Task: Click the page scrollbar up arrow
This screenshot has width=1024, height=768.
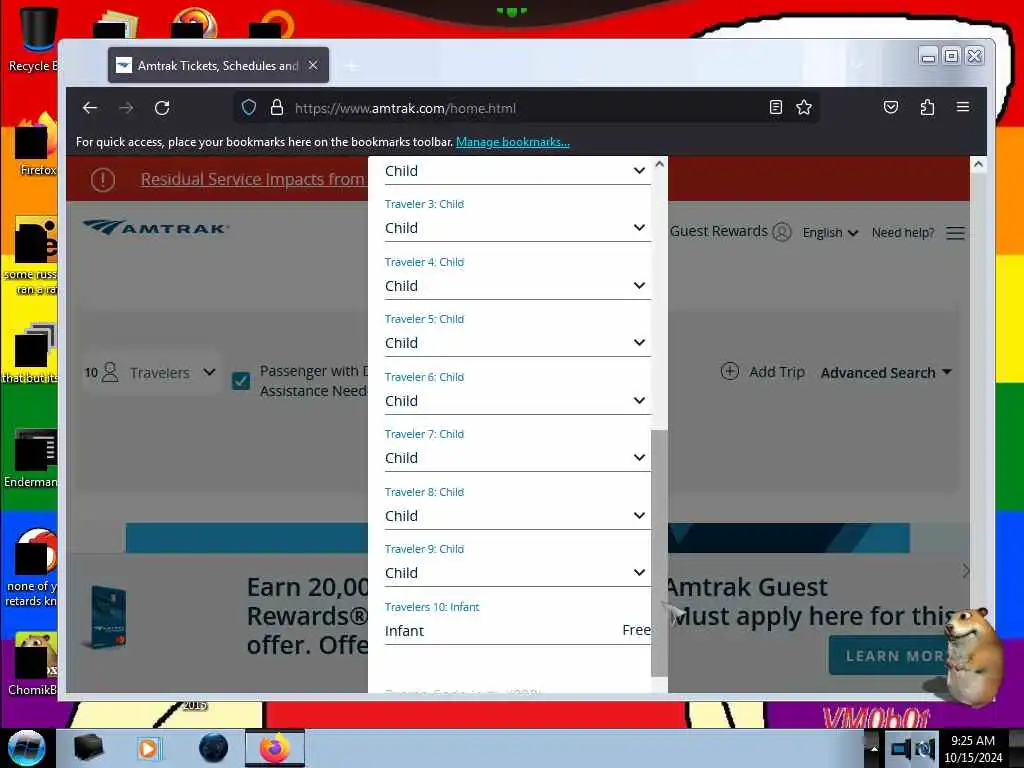Action: tap(978, 164)
